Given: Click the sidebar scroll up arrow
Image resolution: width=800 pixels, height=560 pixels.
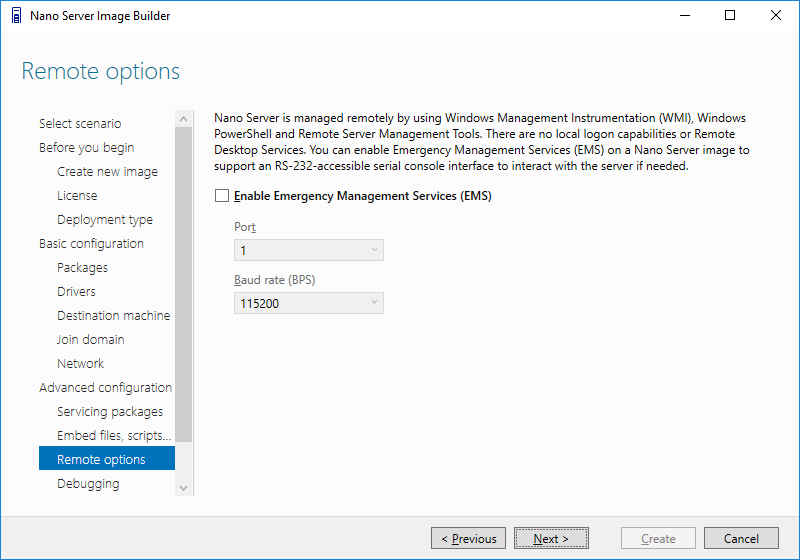Looking at the screenshot, I should tap(184, 119).
